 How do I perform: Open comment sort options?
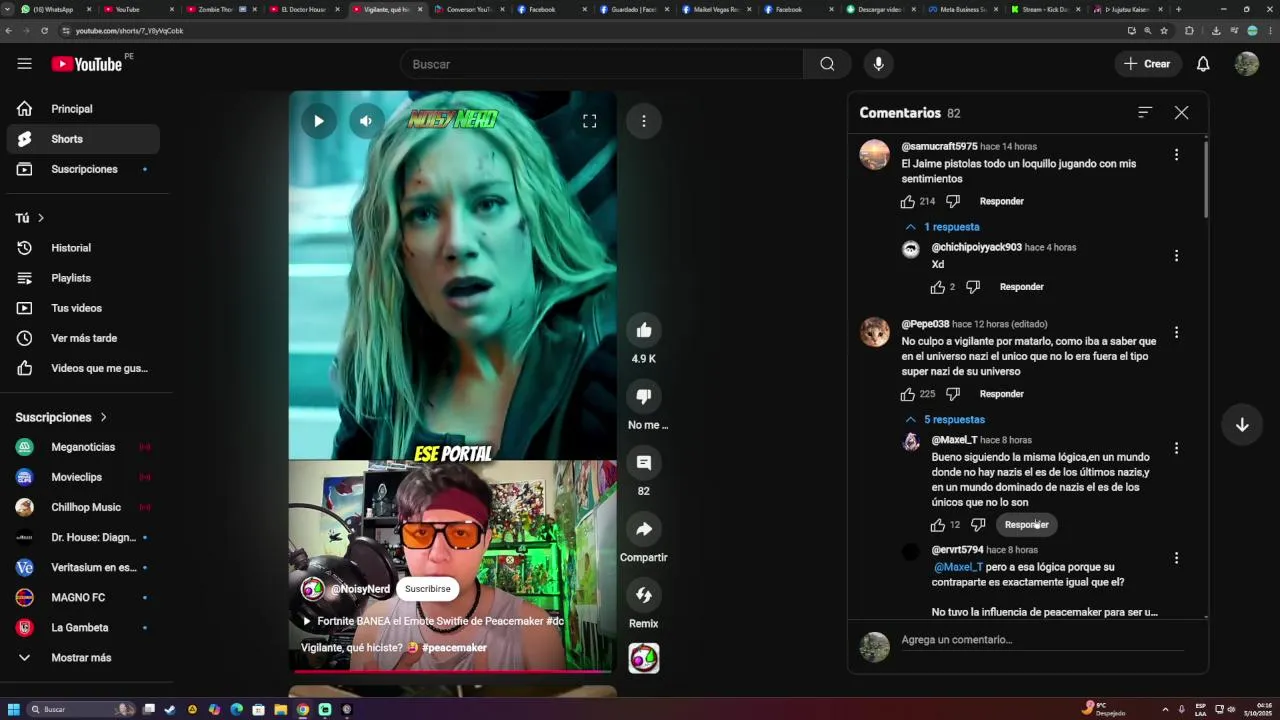pyautogui.click(x=1145, y=113)
